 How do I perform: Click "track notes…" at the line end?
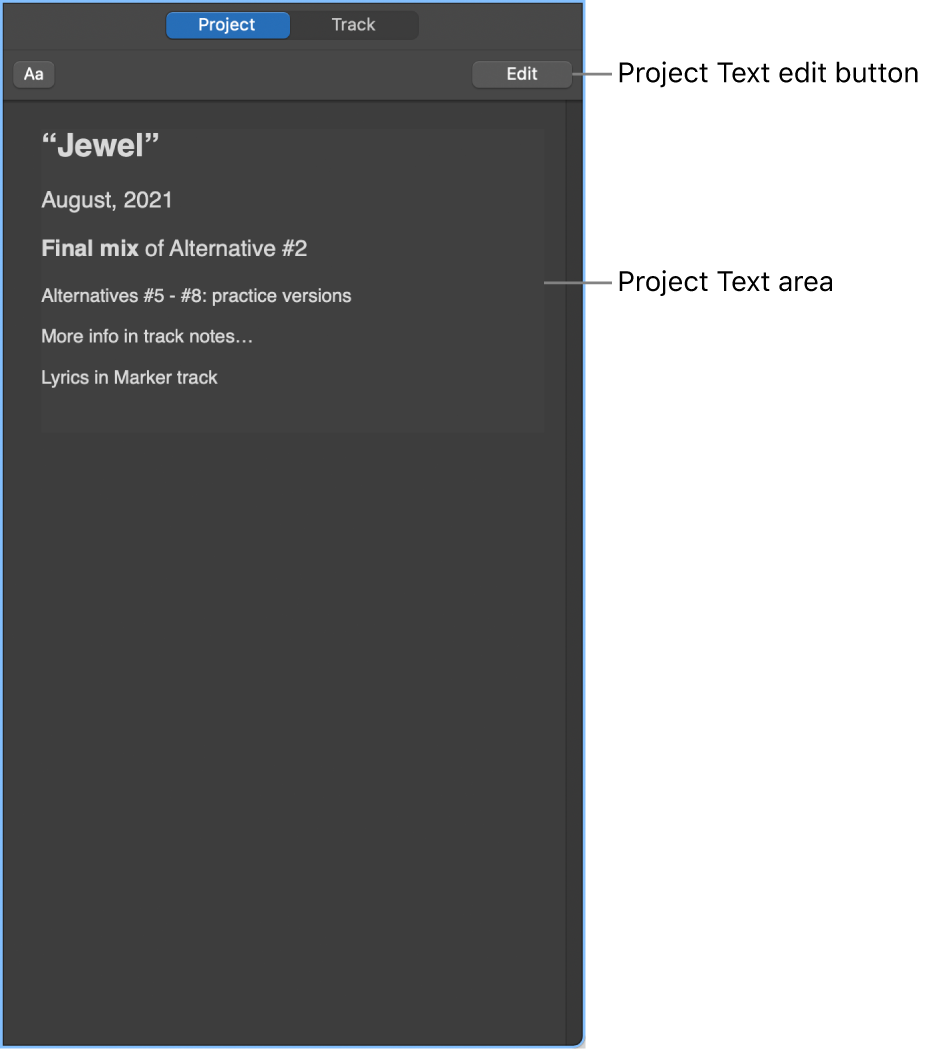(198, 336)
